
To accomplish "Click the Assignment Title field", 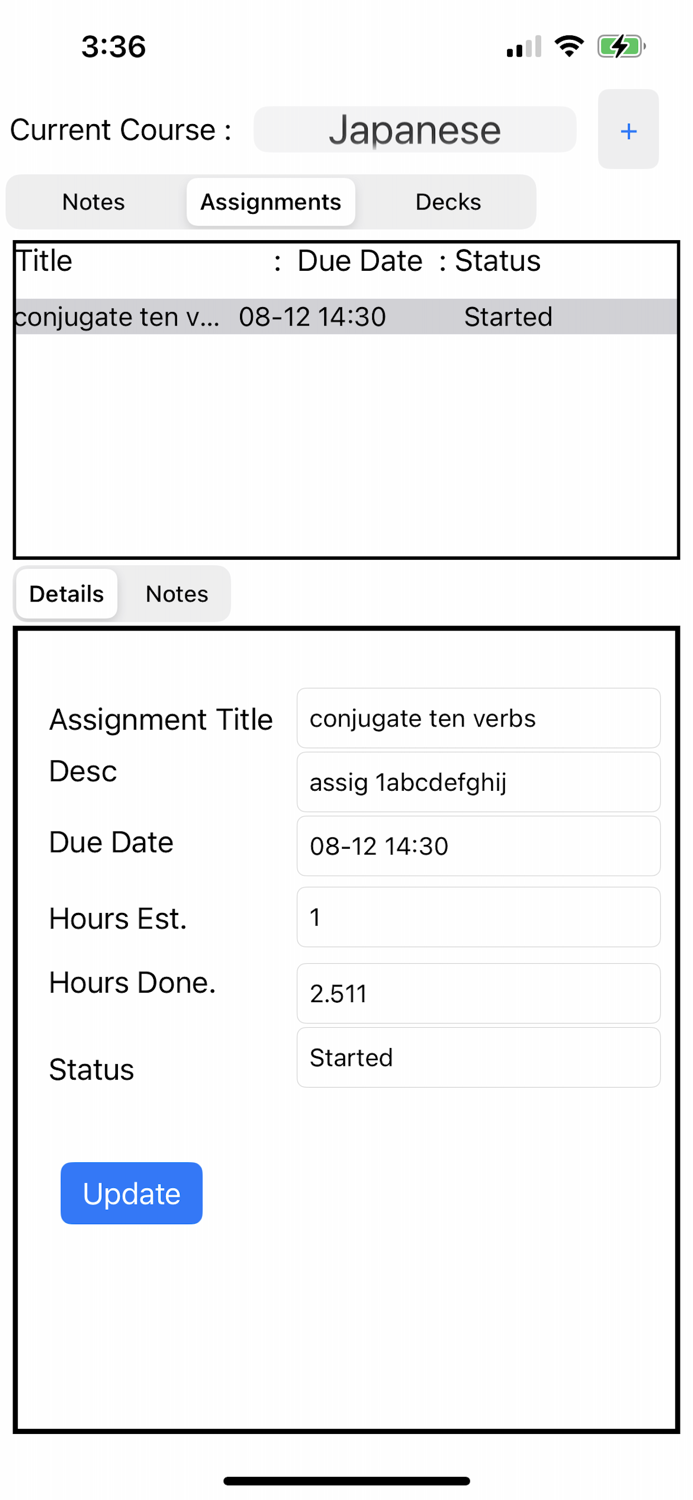I will pyautogui.click(x=478, y=718).
